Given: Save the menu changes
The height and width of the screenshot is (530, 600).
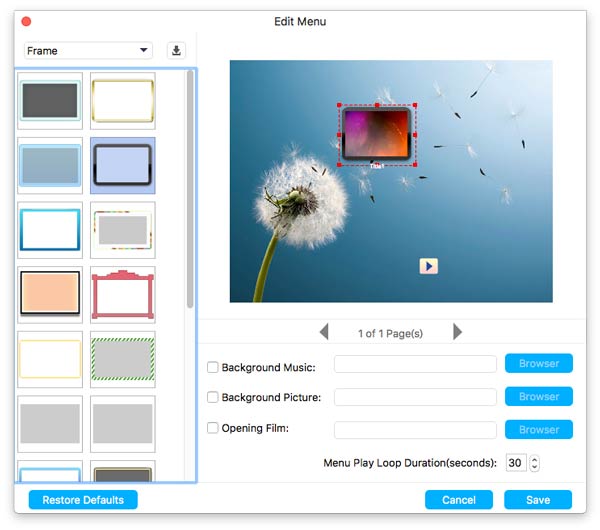Looking at the screenshot, I should (x=538, y=499).
